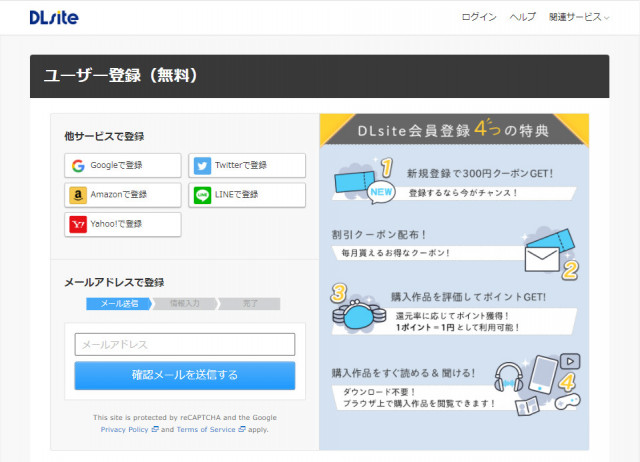Select the 情報入力 step tab
The image size is (640, 462).
coord(185,304)
